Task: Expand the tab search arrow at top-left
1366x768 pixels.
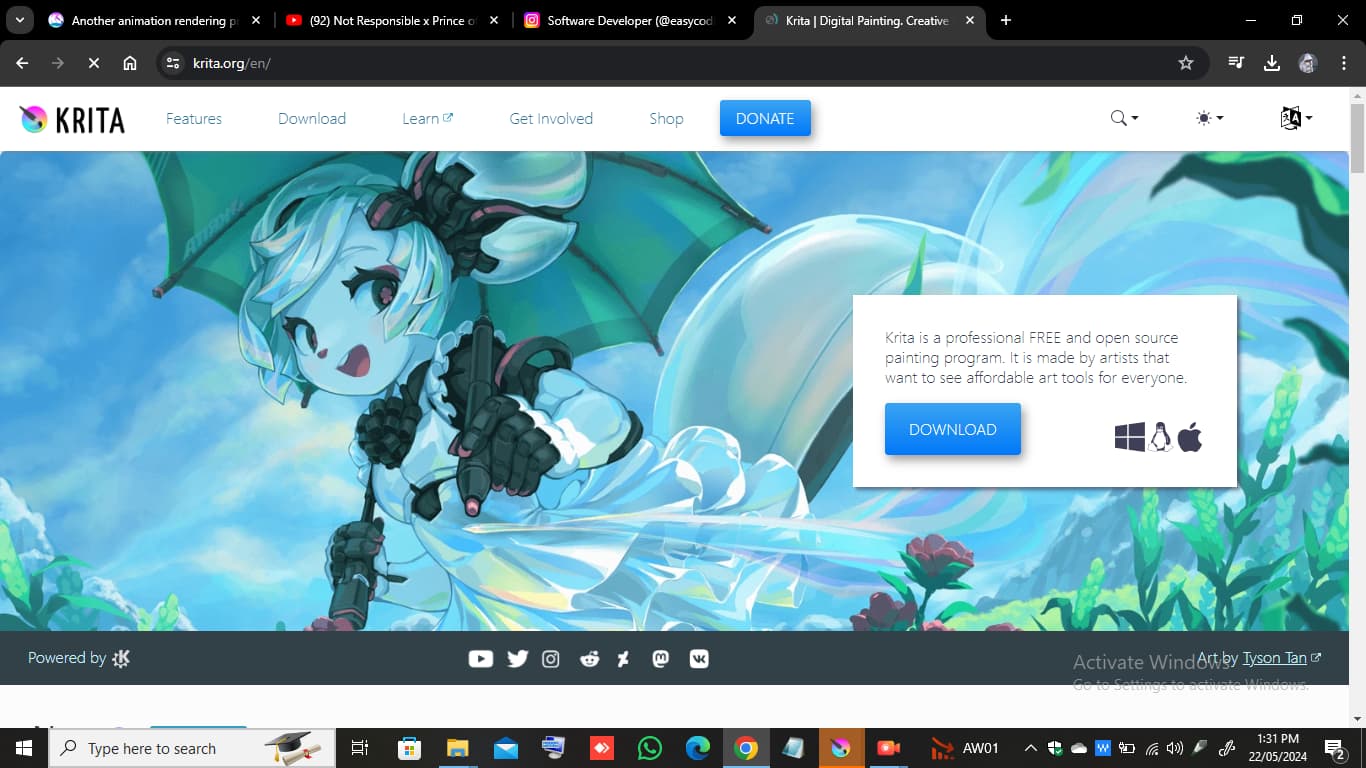Action: (20, 20)
